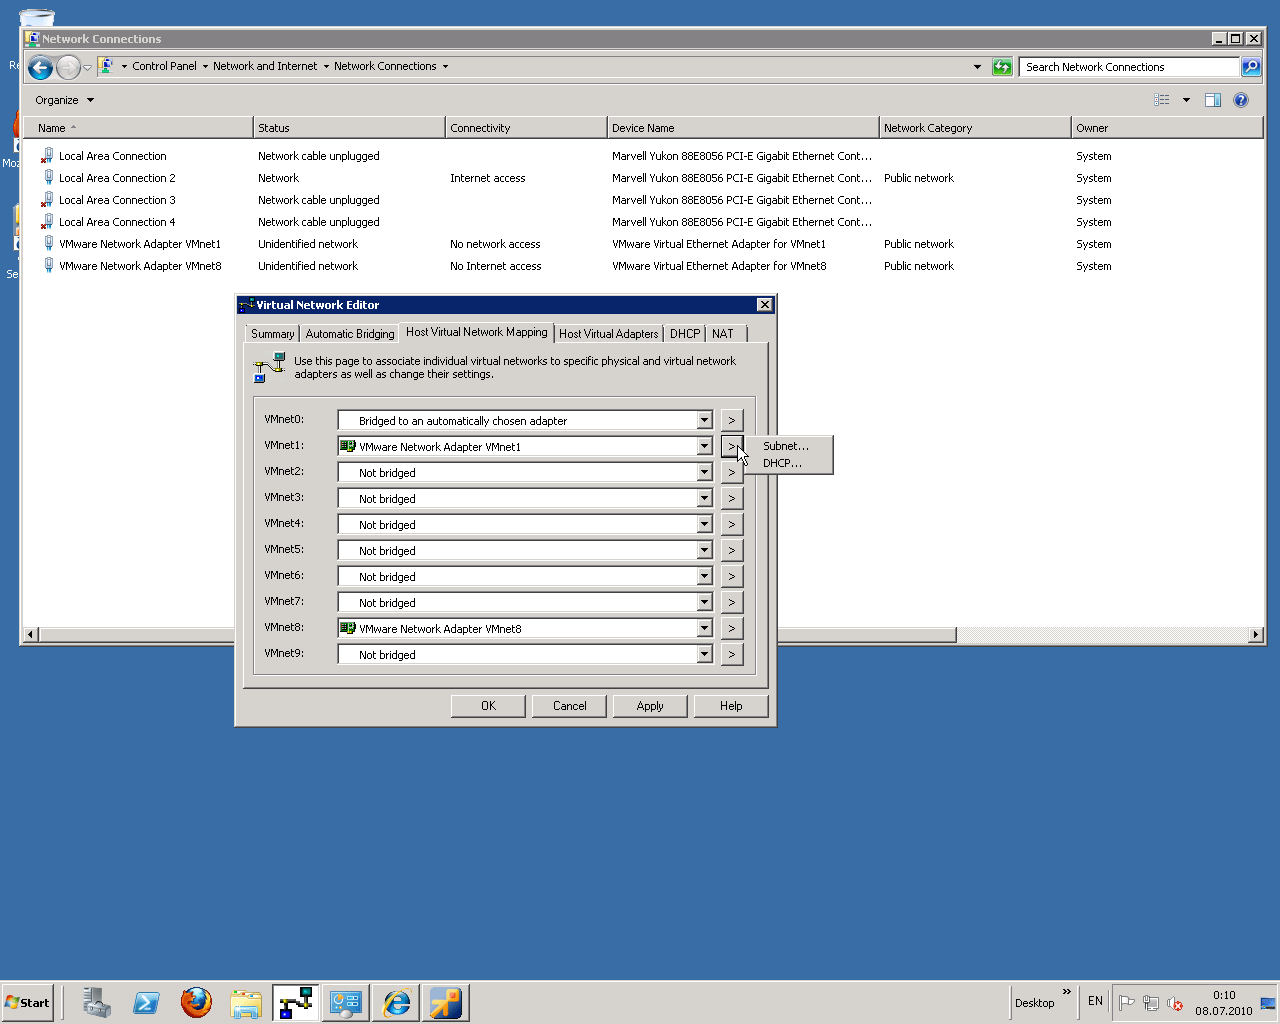Screen dimensions: 1280x1024
Task: Select the Local Area Connection 2 adapter icon
Action: [x=48, y=178]
